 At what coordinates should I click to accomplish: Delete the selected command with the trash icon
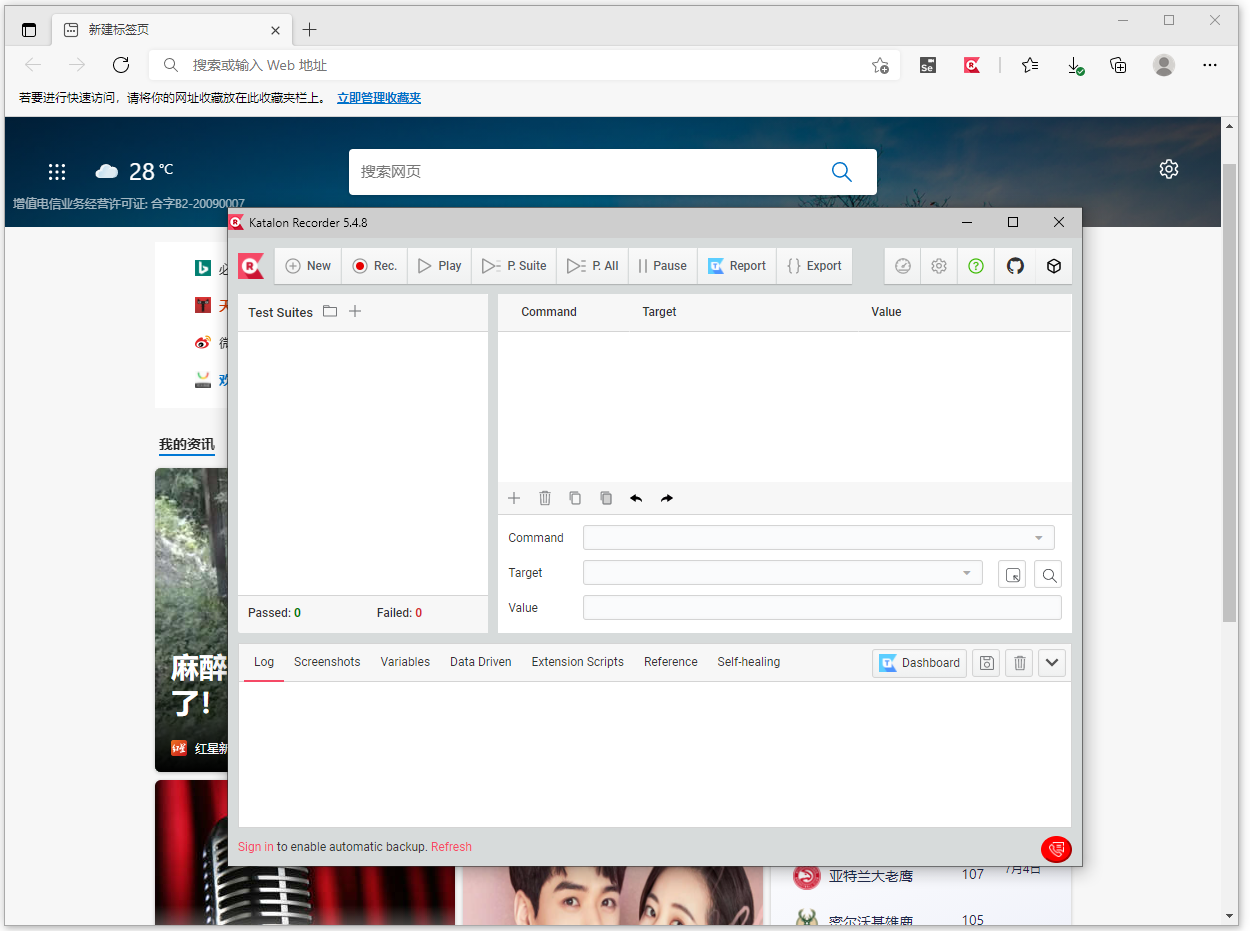(x=545, y=498)
